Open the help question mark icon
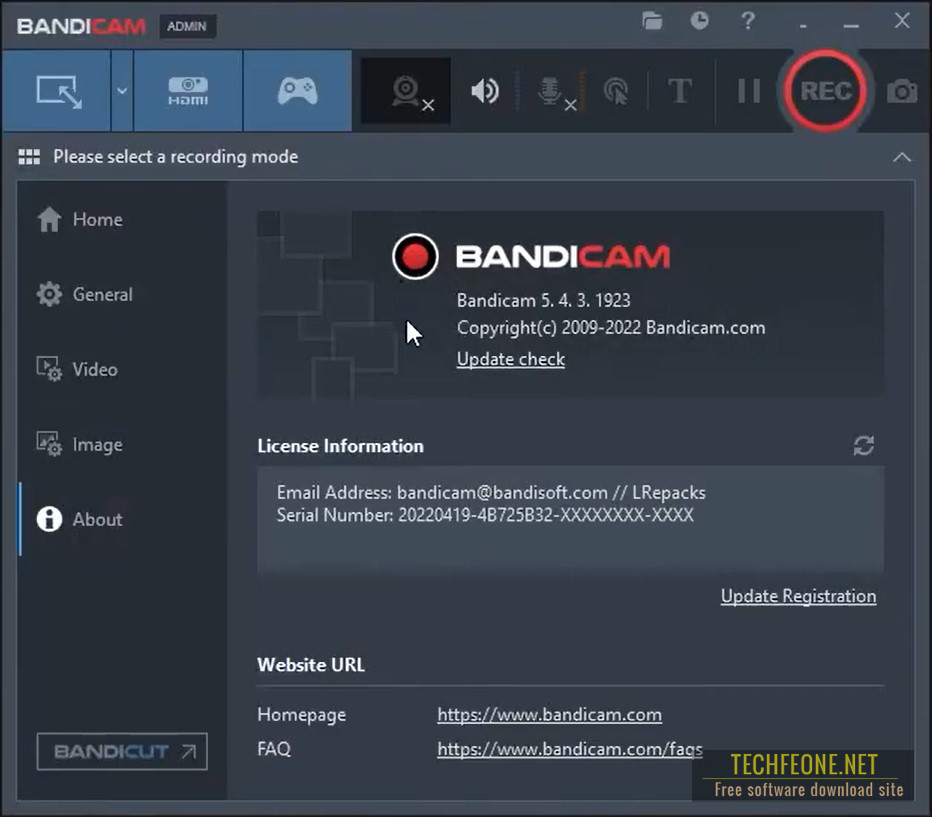Screen dimensions: 932x817 pyautogui.click(x=748, y=21)
